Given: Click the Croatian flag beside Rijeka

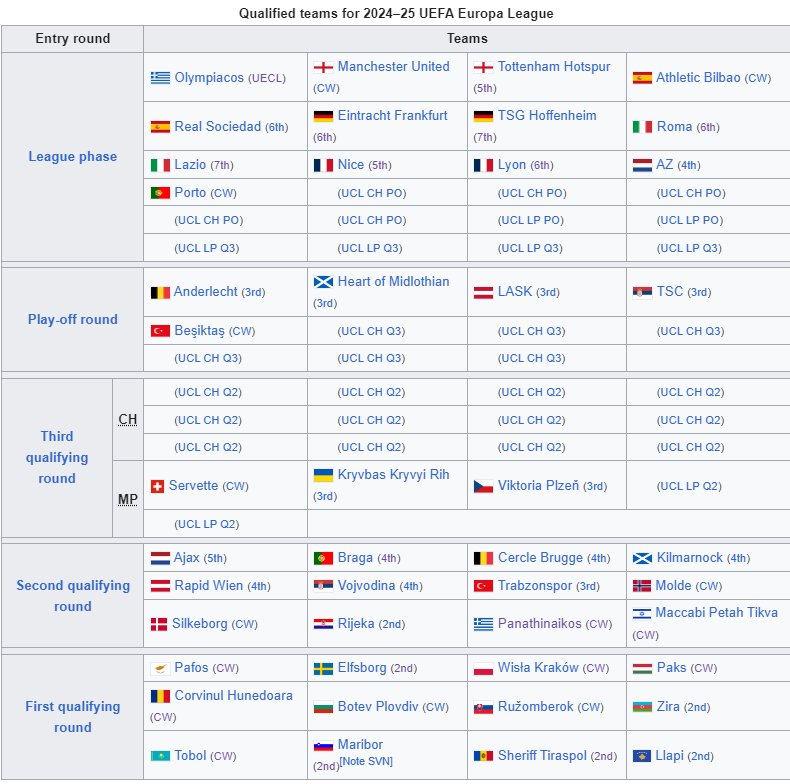Looking at the screenshot, I should pyautogui.click(x=323, y=624).
